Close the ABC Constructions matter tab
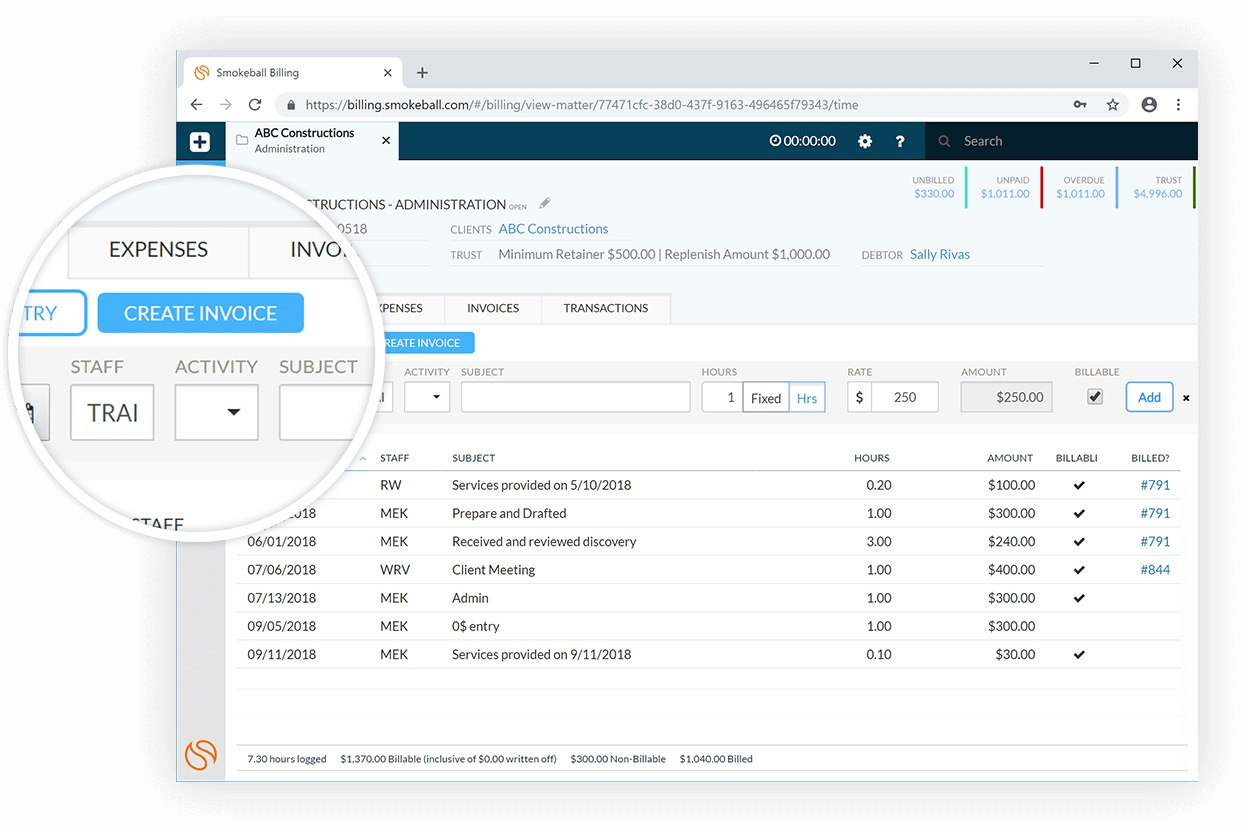This screenshot has width=1248, height=832. (386, 141)
